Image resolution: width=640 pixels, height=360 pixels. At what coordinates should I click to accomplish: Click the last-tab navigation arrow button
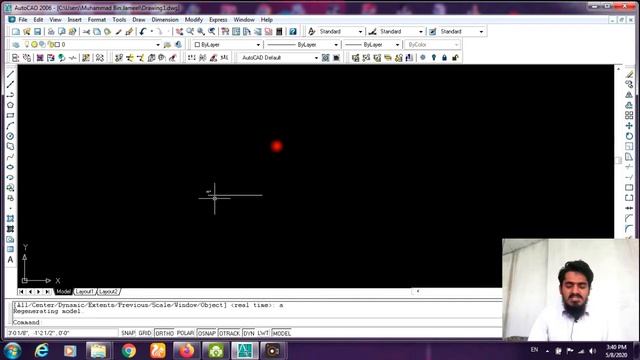(x=48, y=291)
